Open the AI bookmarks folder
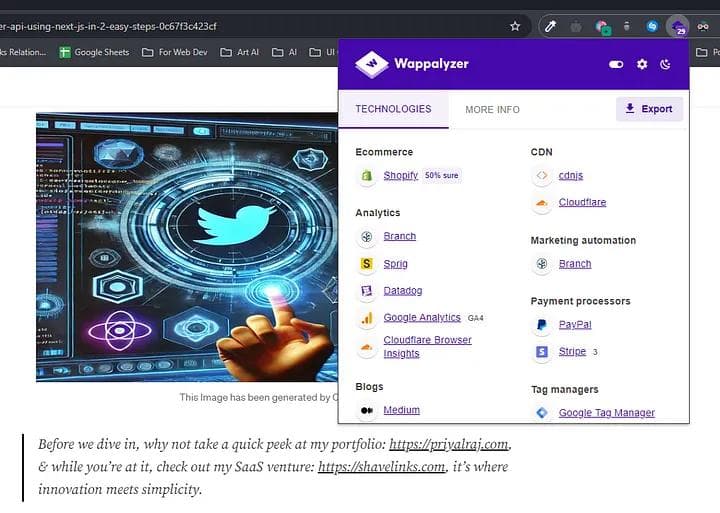This screenshot has height=513, width=720. pos(284,52)
